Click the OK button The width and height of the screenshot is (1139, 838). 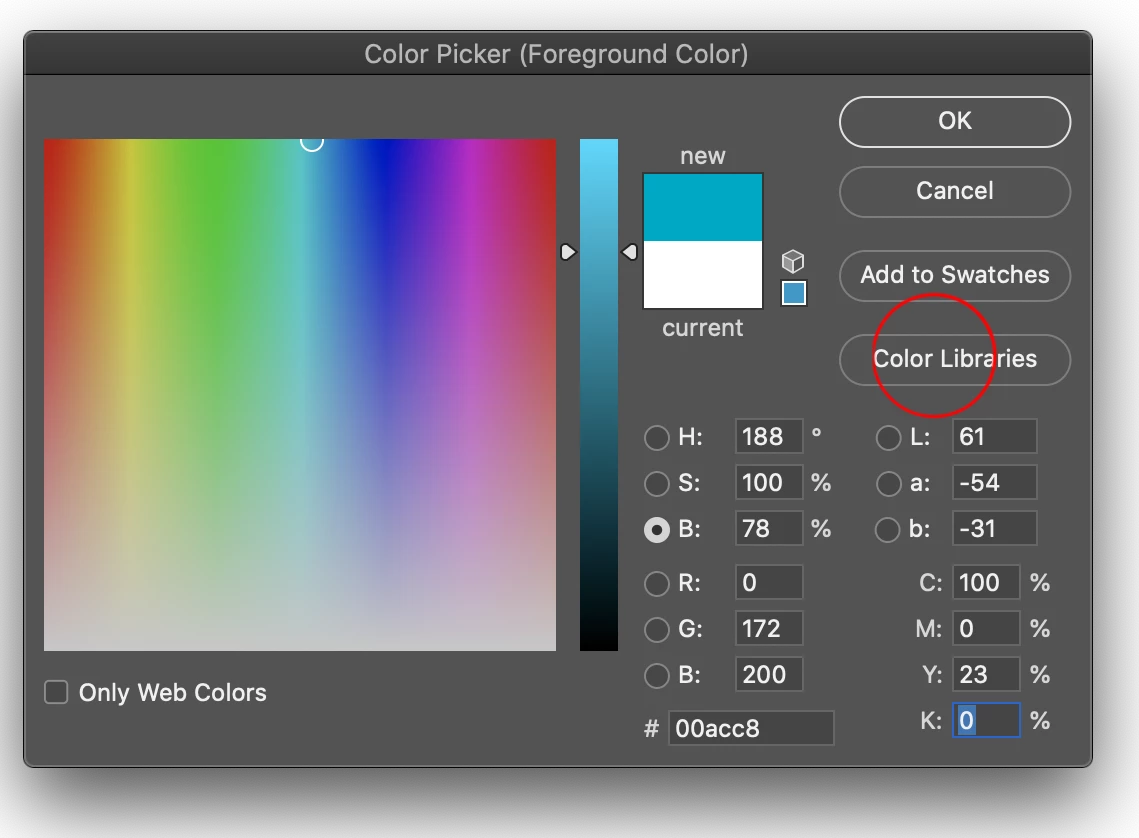(954, 121)
